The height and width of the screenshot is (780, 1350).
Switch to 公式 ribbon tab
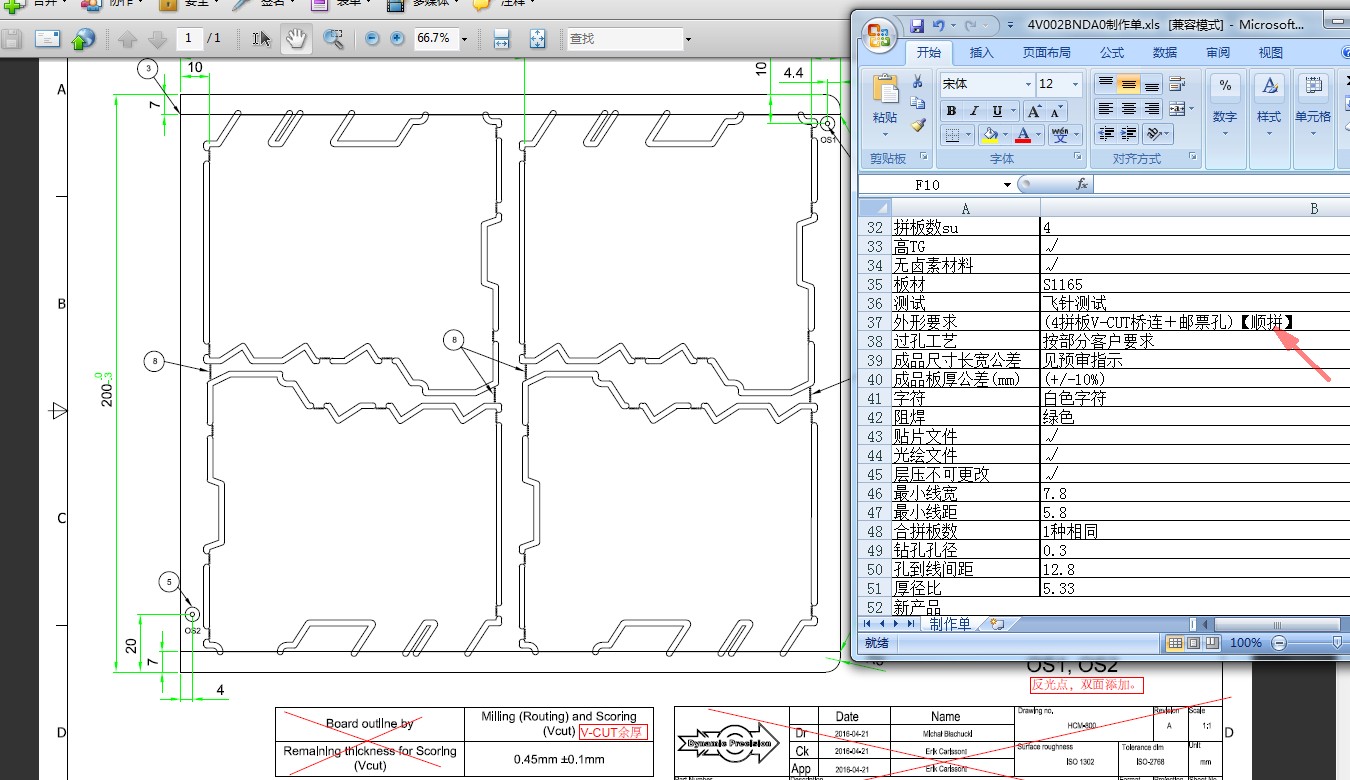(x=1111, y=53)
